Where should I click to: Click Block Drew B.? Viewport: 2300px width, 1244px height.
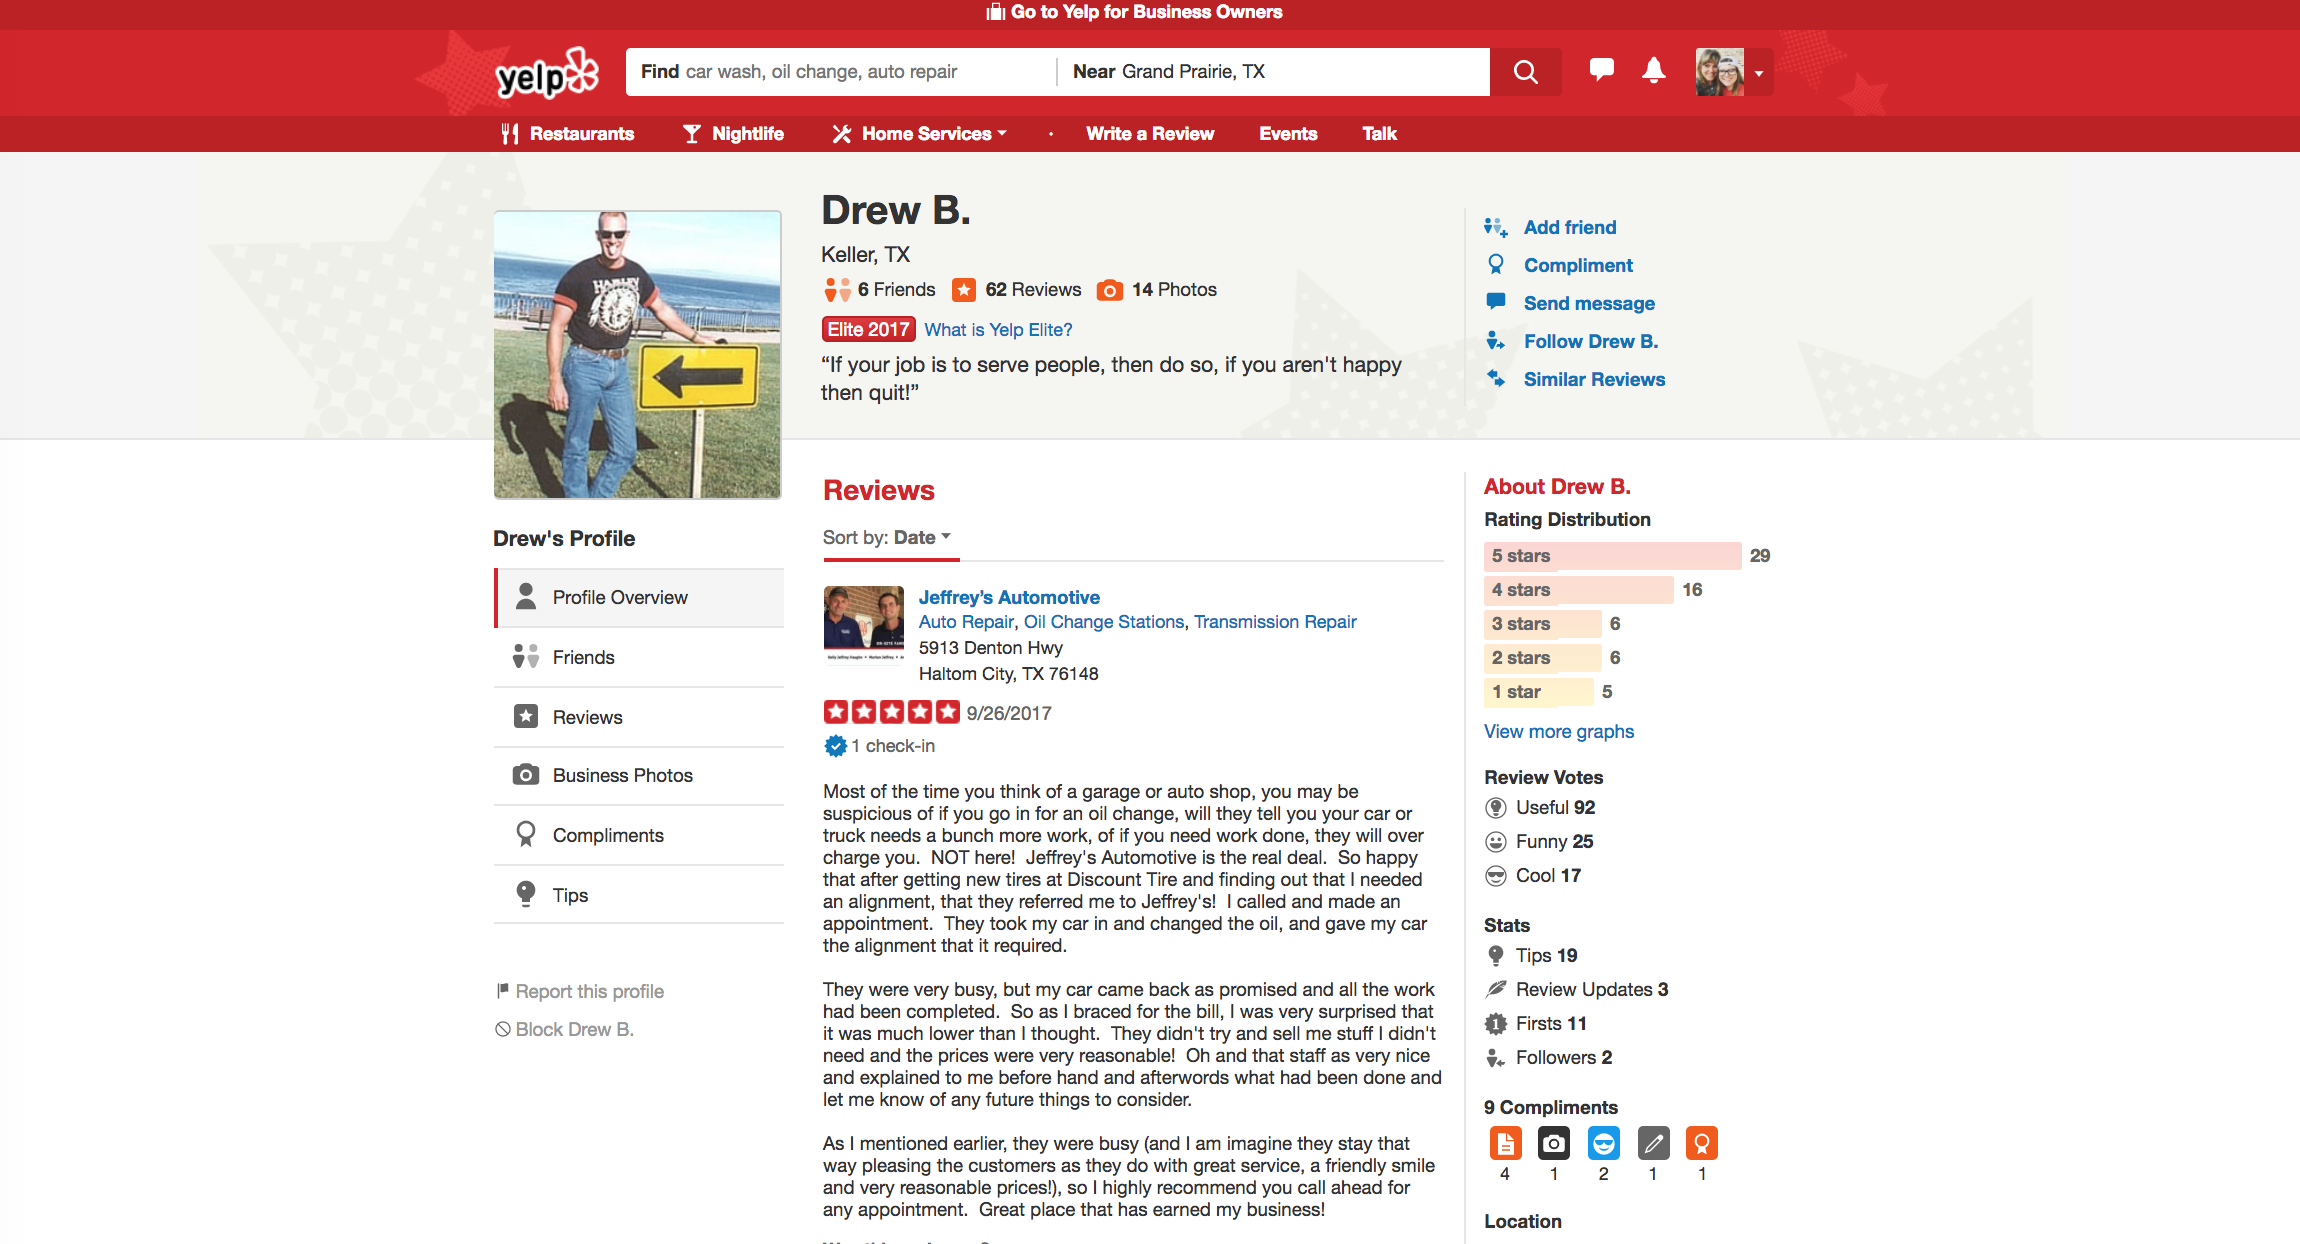point(565,1029)
